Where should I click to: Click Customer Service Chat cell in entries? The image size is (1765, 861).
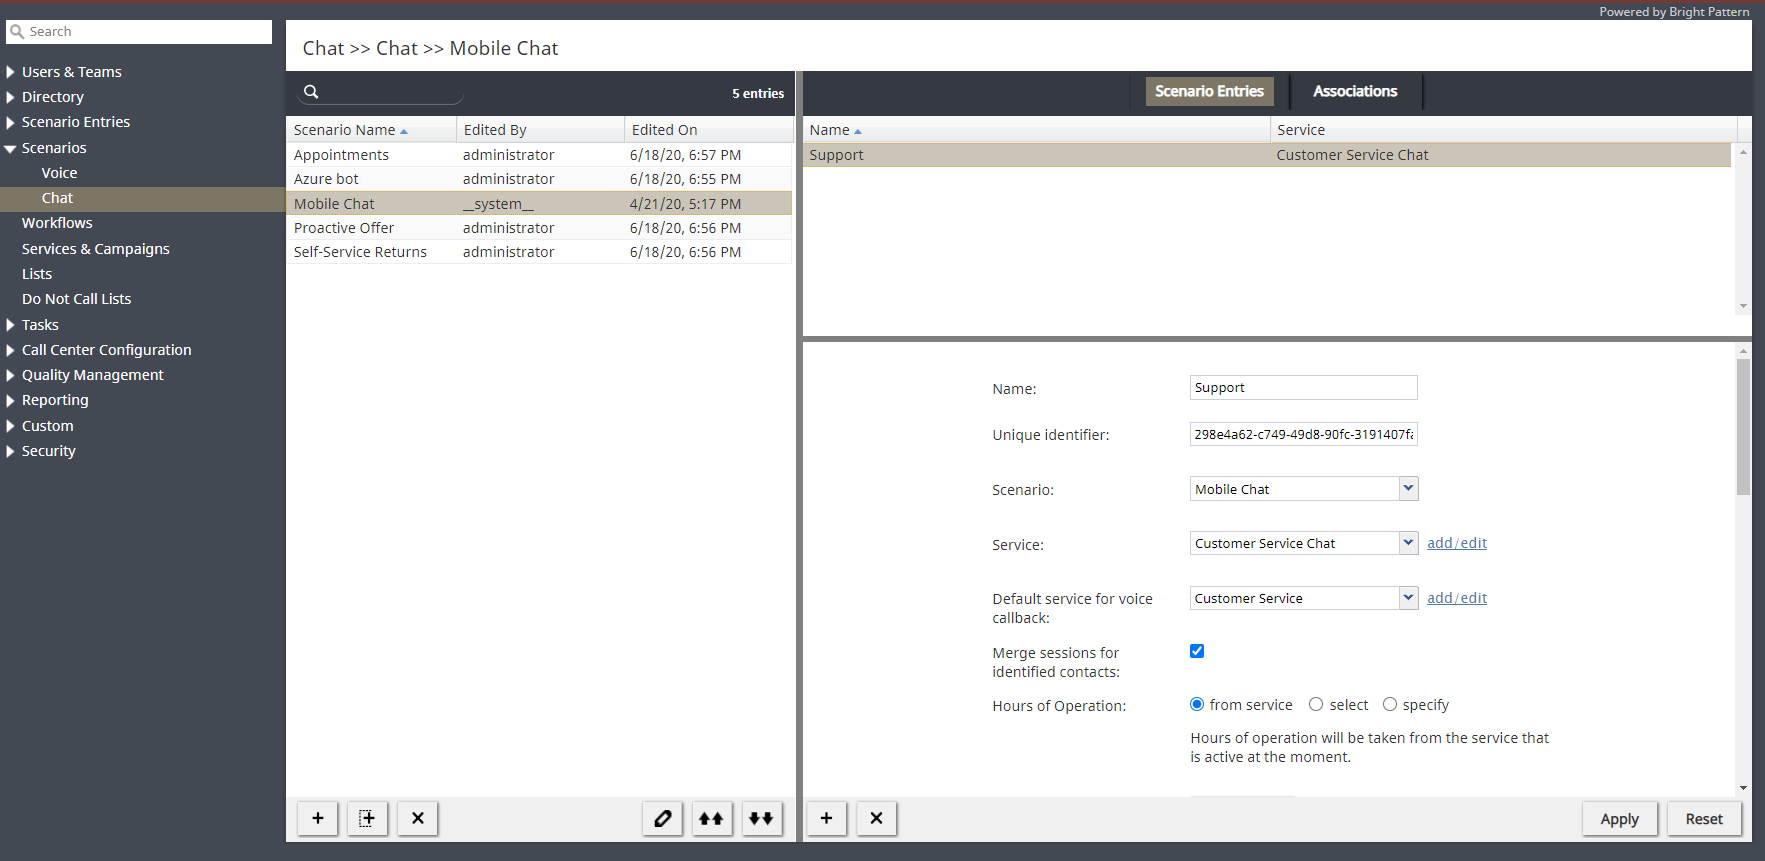pos(1352,155)
